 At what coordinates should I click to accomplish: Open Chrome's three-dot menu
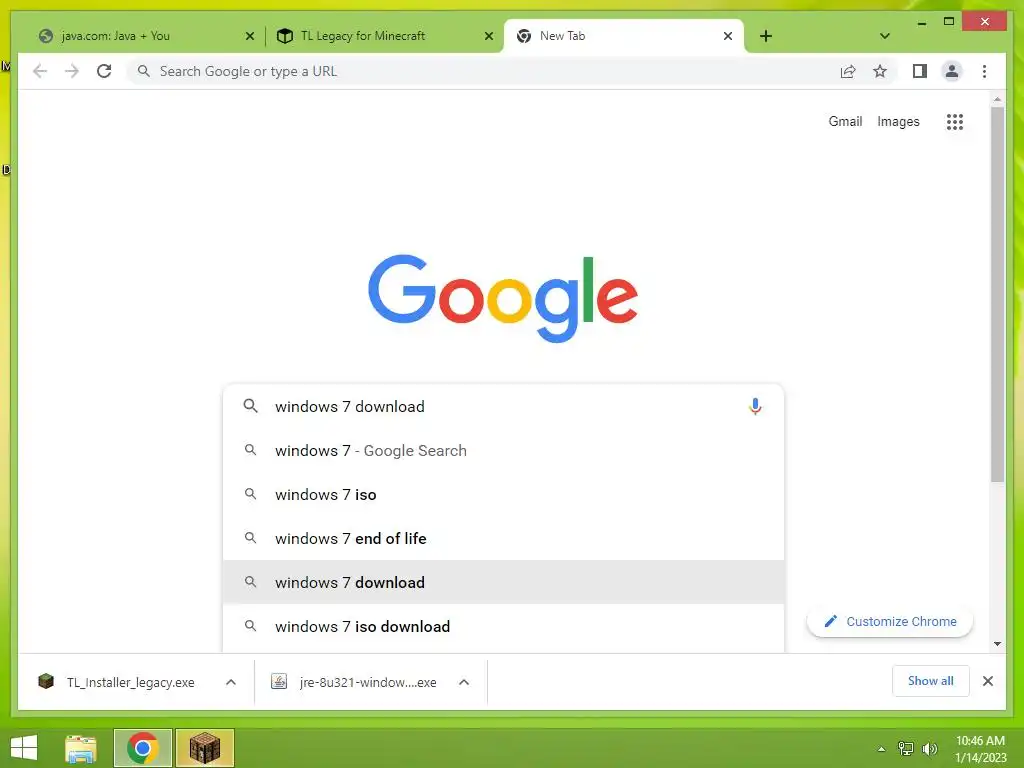coord(984,71)
